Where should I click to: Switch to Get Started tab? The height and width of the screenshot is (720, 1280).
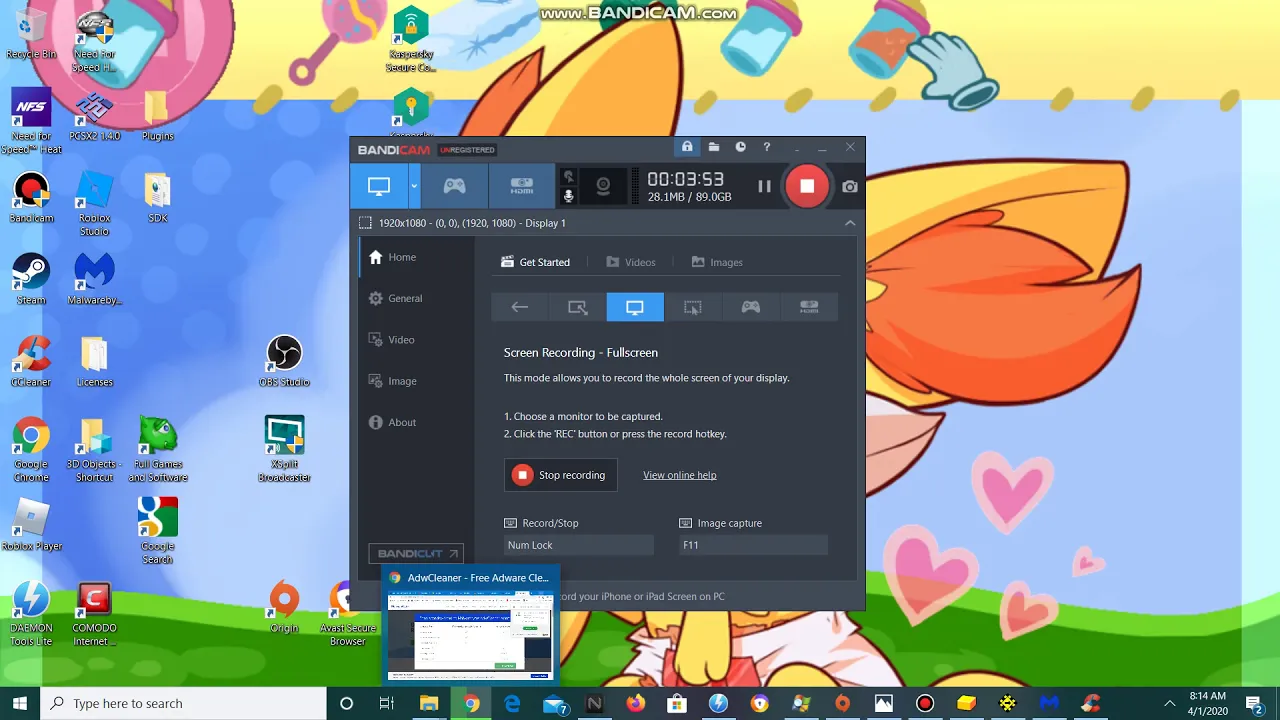(535, 262)
